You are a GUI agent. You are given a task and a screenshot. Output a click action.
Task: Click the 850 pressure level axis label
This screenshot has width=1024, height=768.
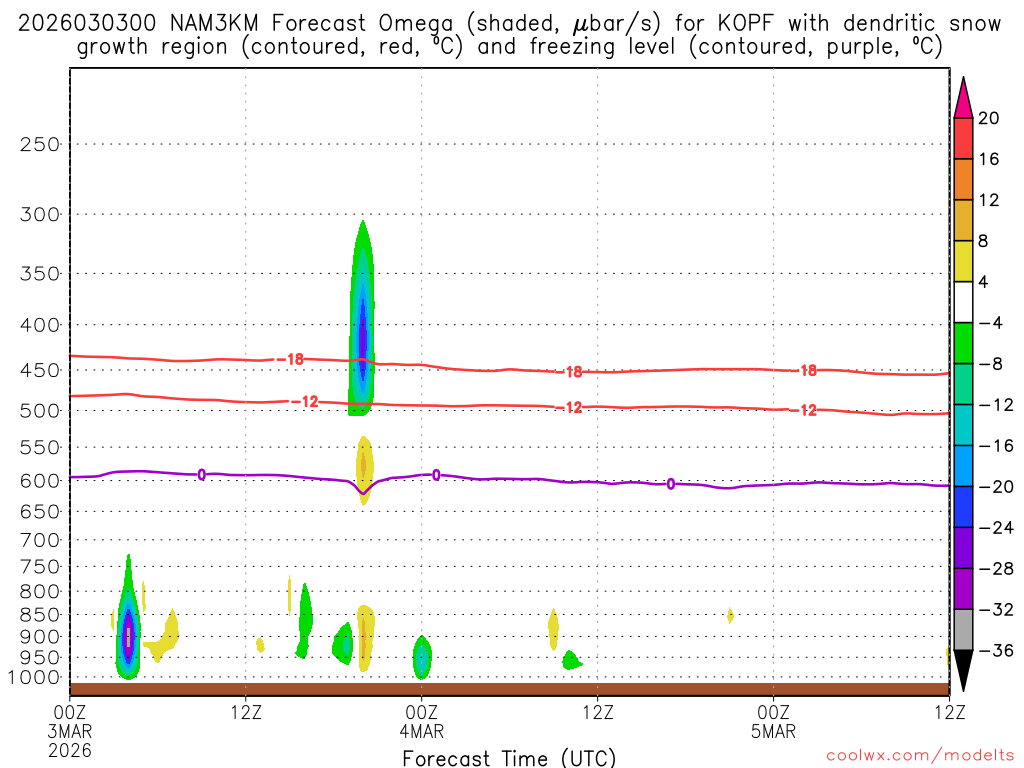pos(40,615)
